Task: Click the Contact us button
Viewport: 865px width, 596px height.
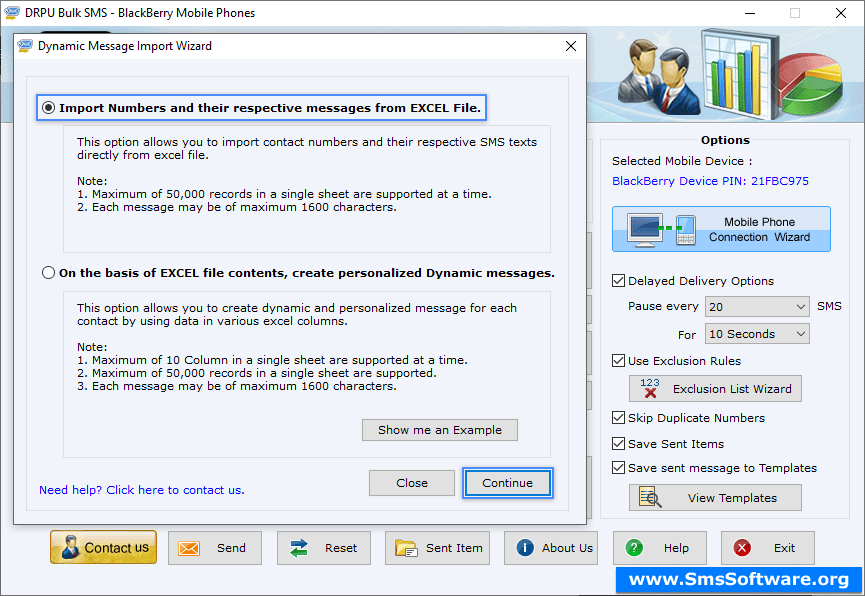Action: (x=103, y=547)
